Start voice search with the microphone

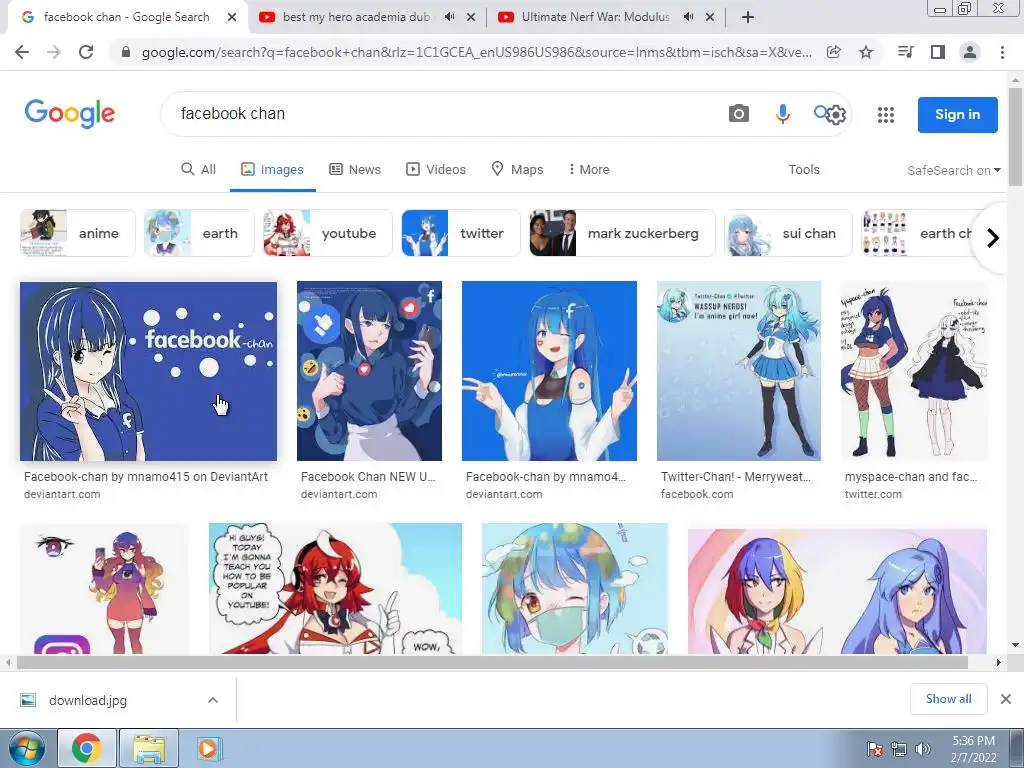click(782, 114)
